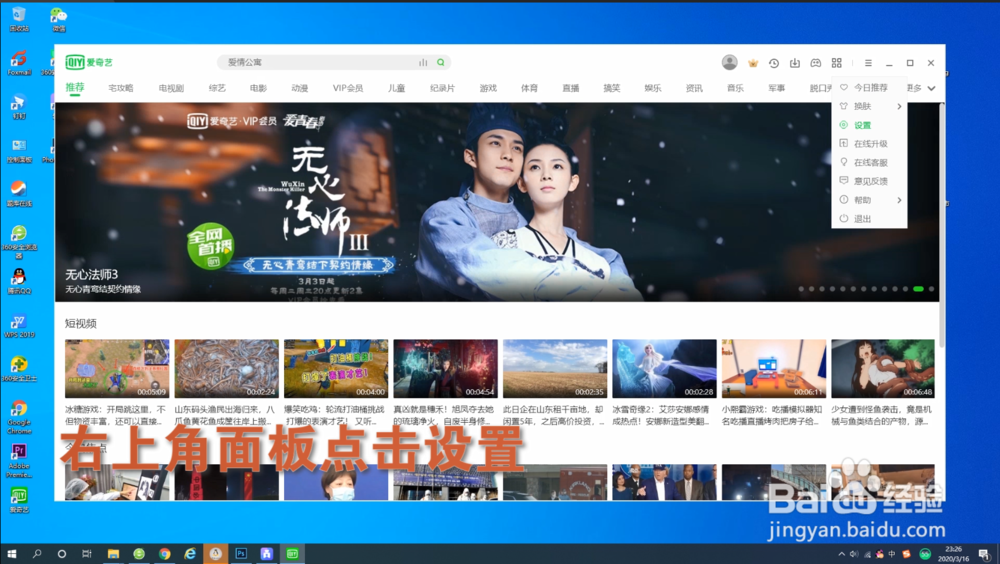Open the 音乐 tab

pos(735,88)
